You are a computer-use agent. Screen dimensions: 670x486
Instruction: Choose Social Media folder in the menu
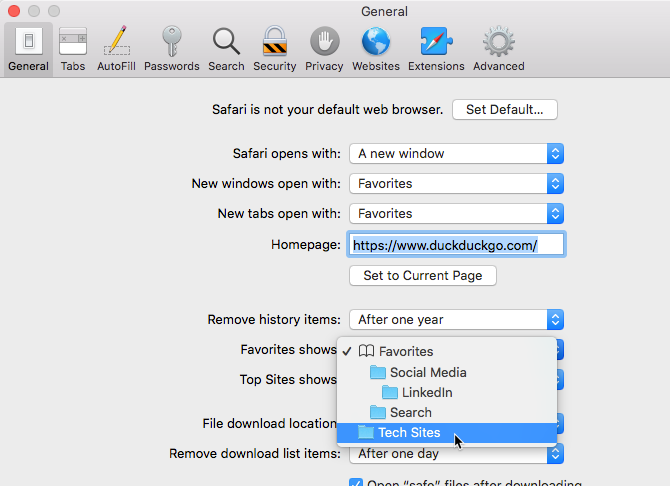tap(427, 372)
